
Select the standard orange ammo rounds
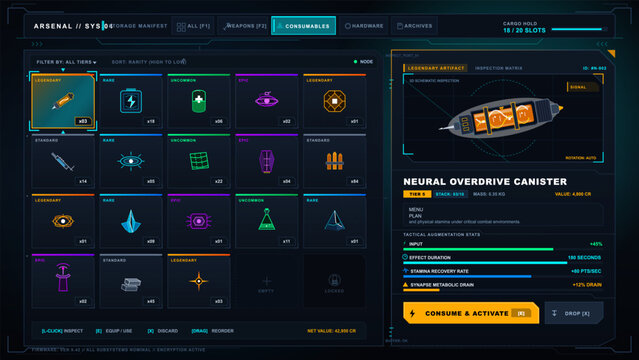(x=335, y=161)
